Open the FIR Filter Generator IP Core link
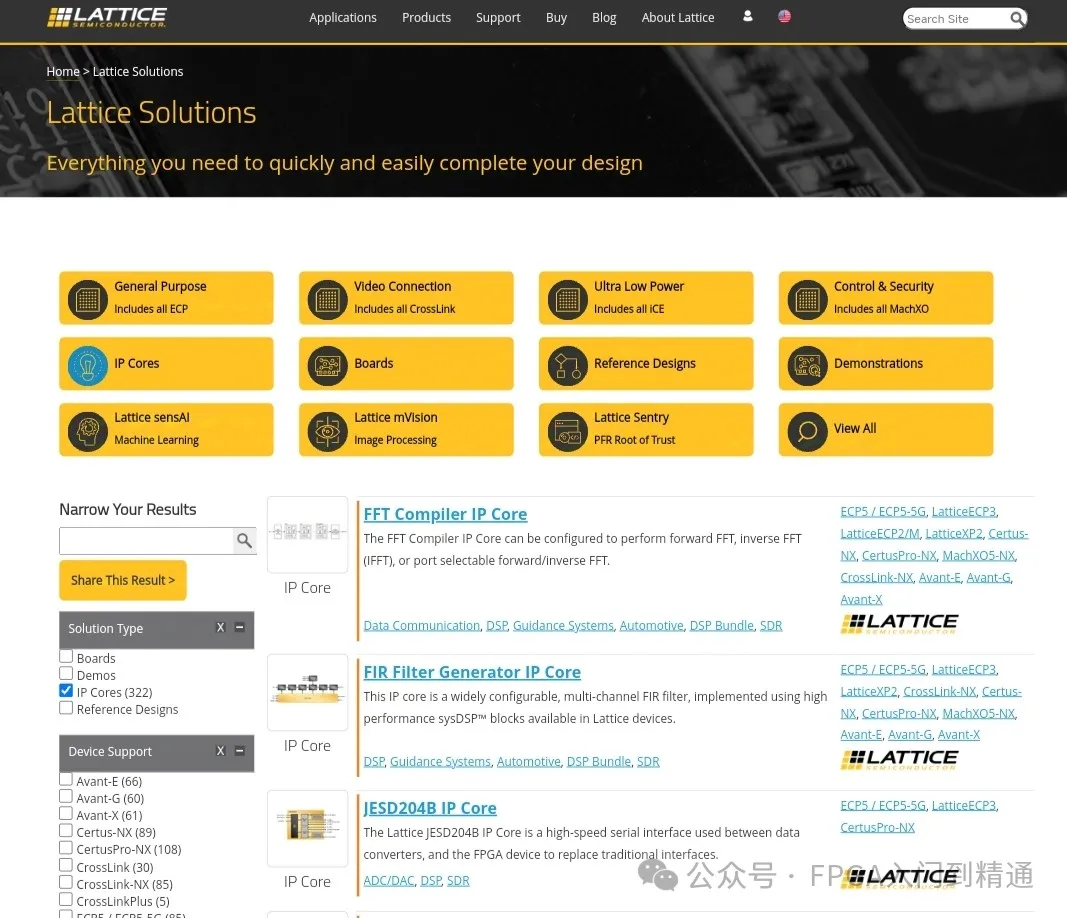Image resolution: width=1067 pixels, height=918 pixels. click(x=472, y=672)
